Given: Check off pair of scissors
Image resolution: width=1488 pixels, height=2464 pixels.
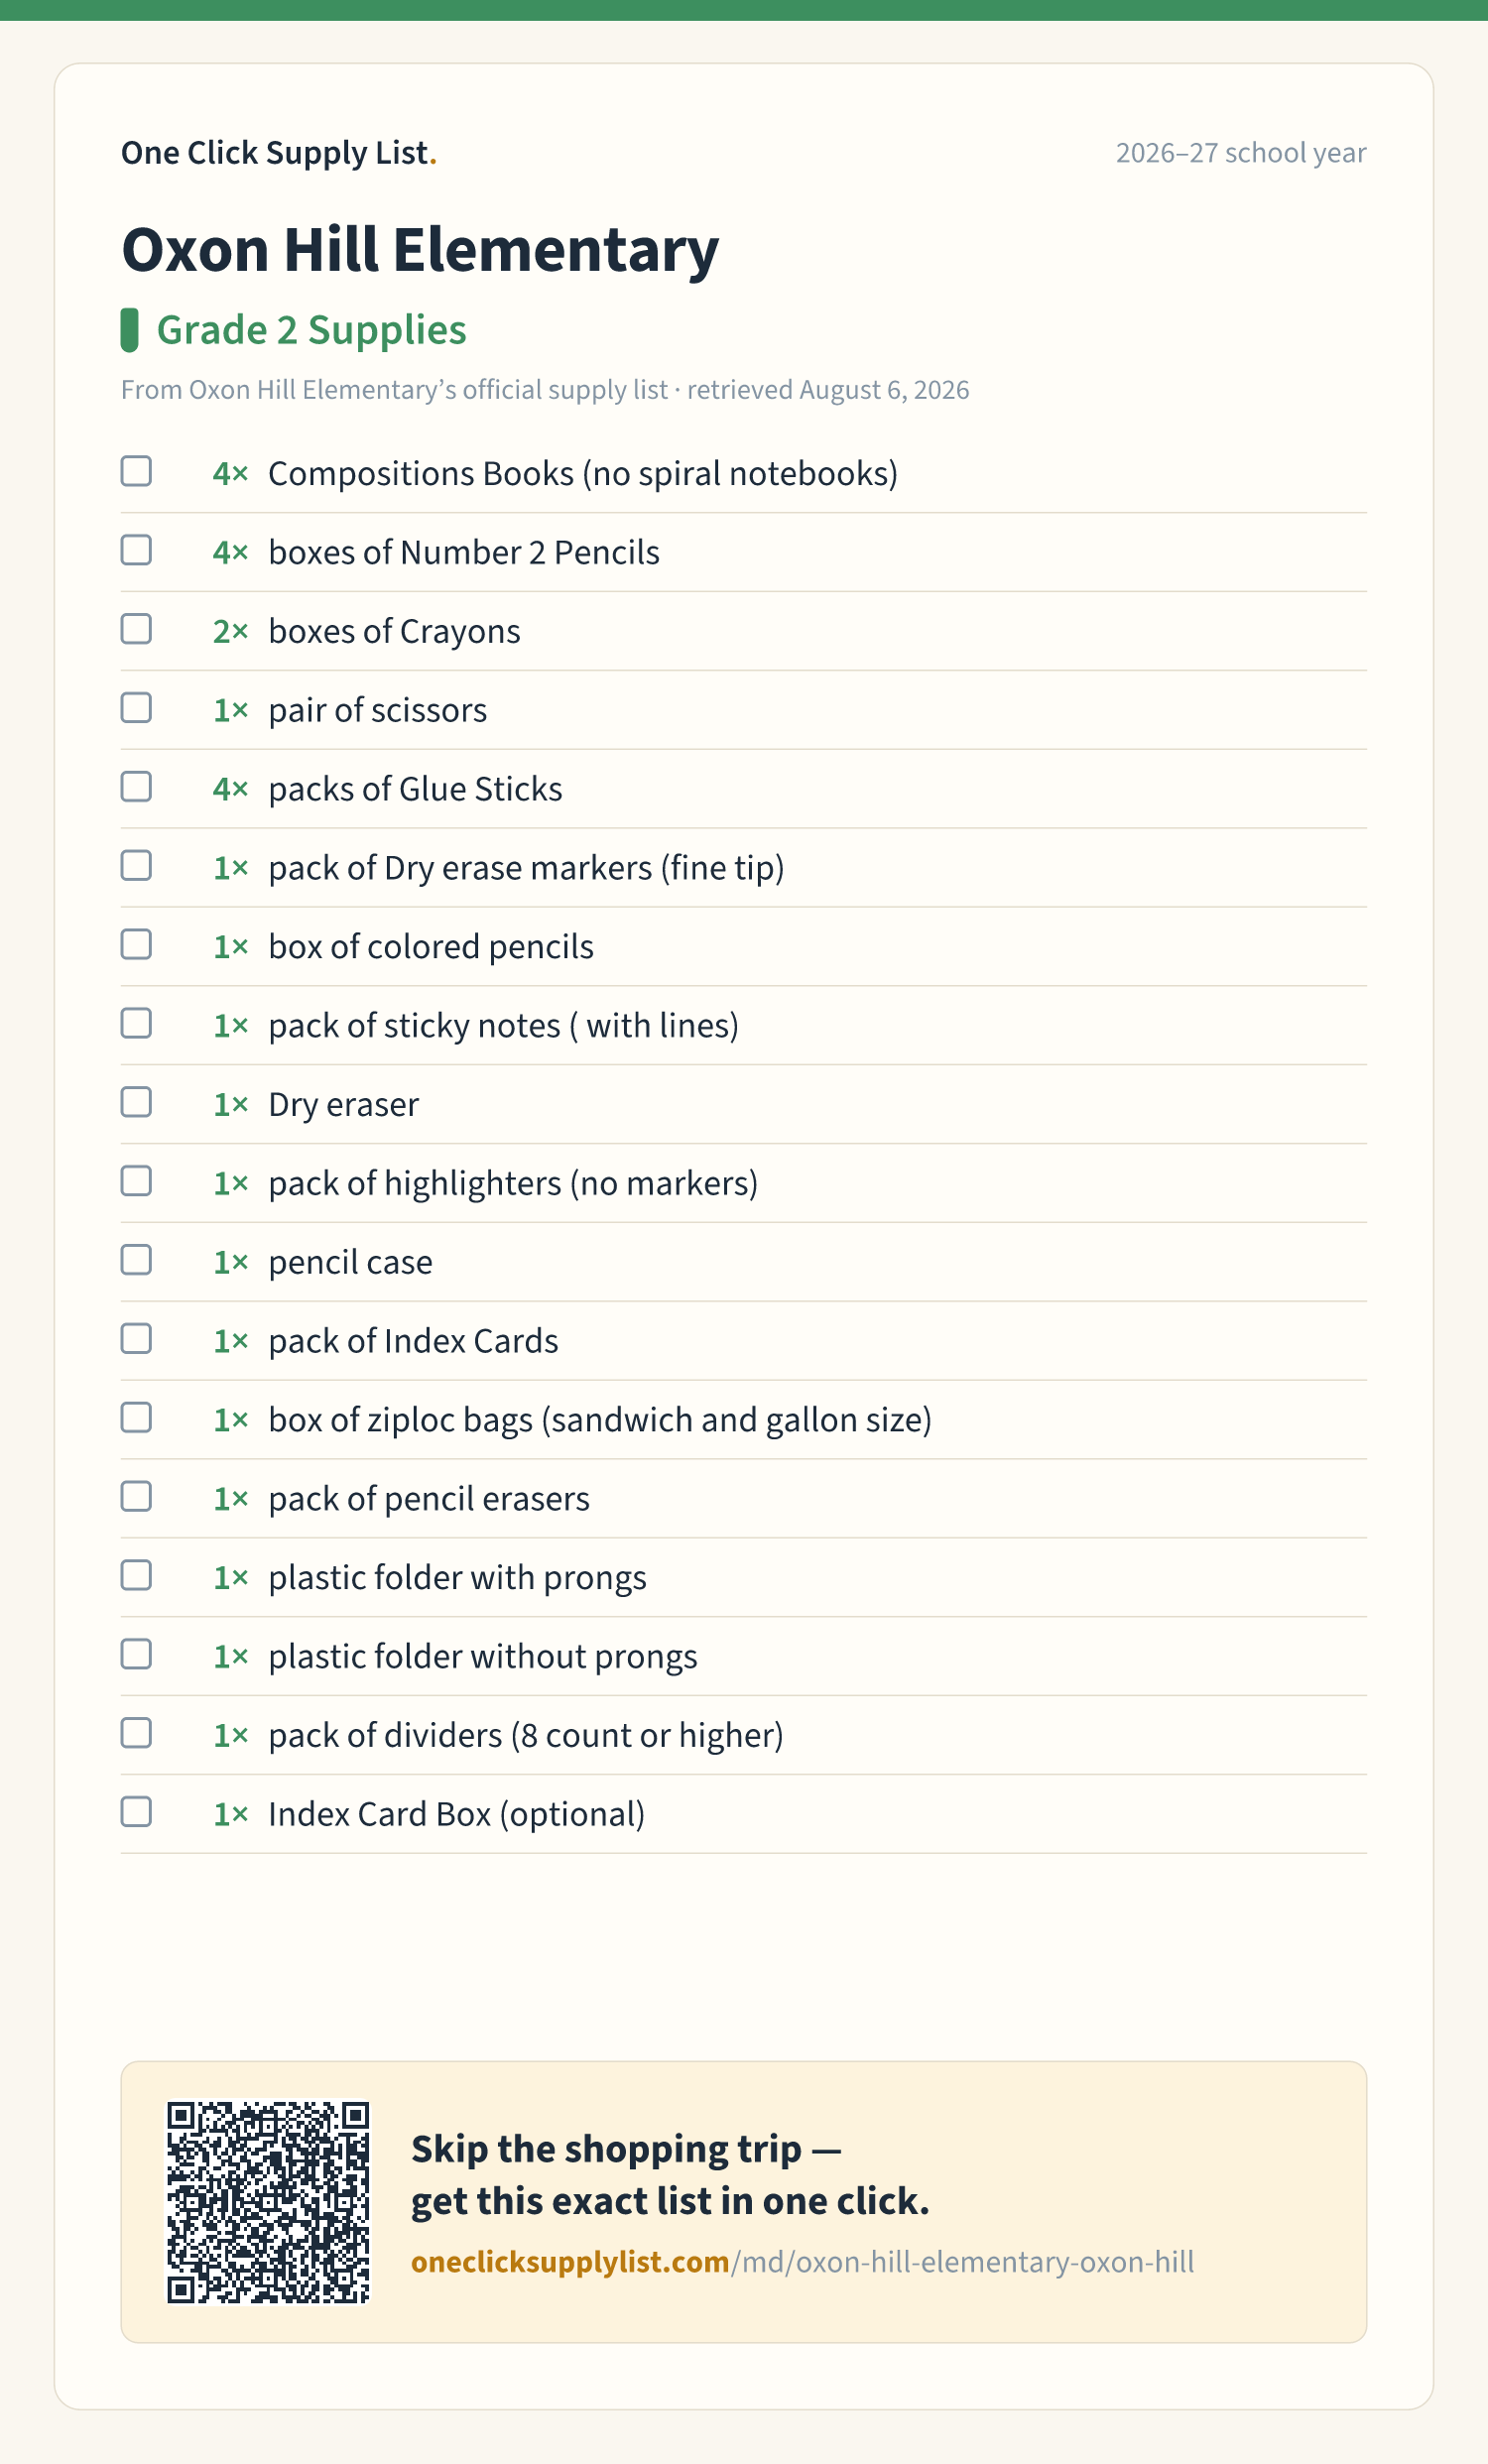Looking at the screenshot, I should click(x=136, y=708).
